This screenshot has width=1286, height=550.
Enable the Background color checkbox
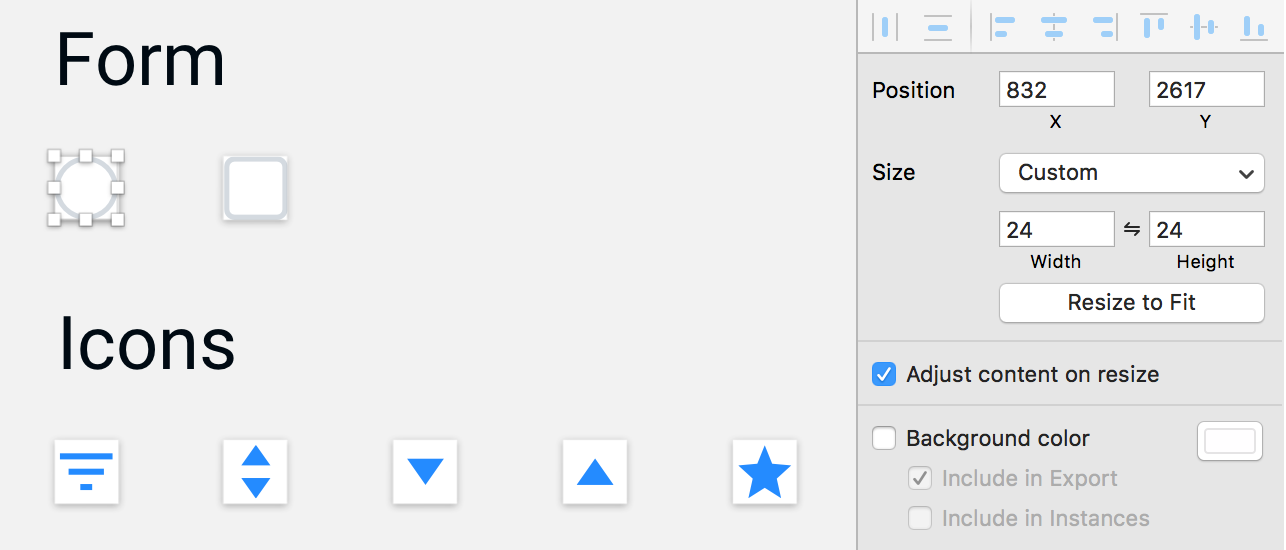click(884, 438)
